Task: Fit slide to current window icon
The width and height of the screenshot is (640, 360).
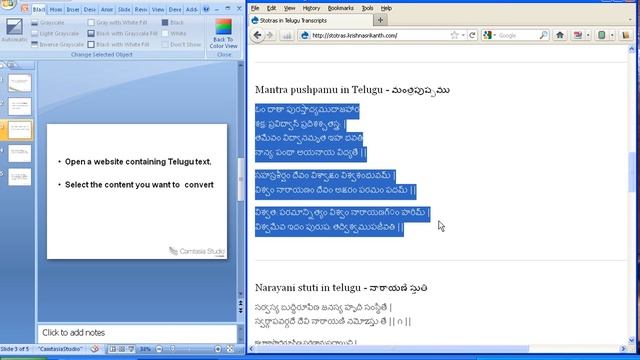Action: [230, 349]
